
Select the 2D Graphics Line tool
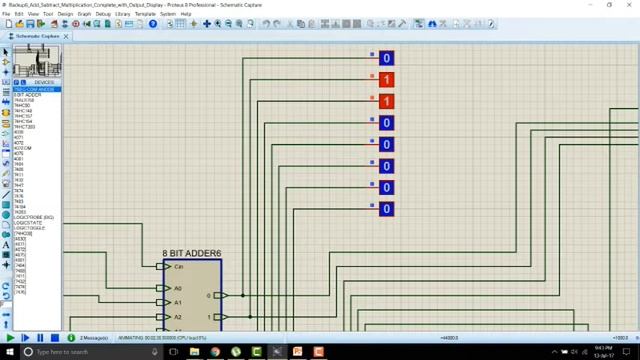point(6,195)
